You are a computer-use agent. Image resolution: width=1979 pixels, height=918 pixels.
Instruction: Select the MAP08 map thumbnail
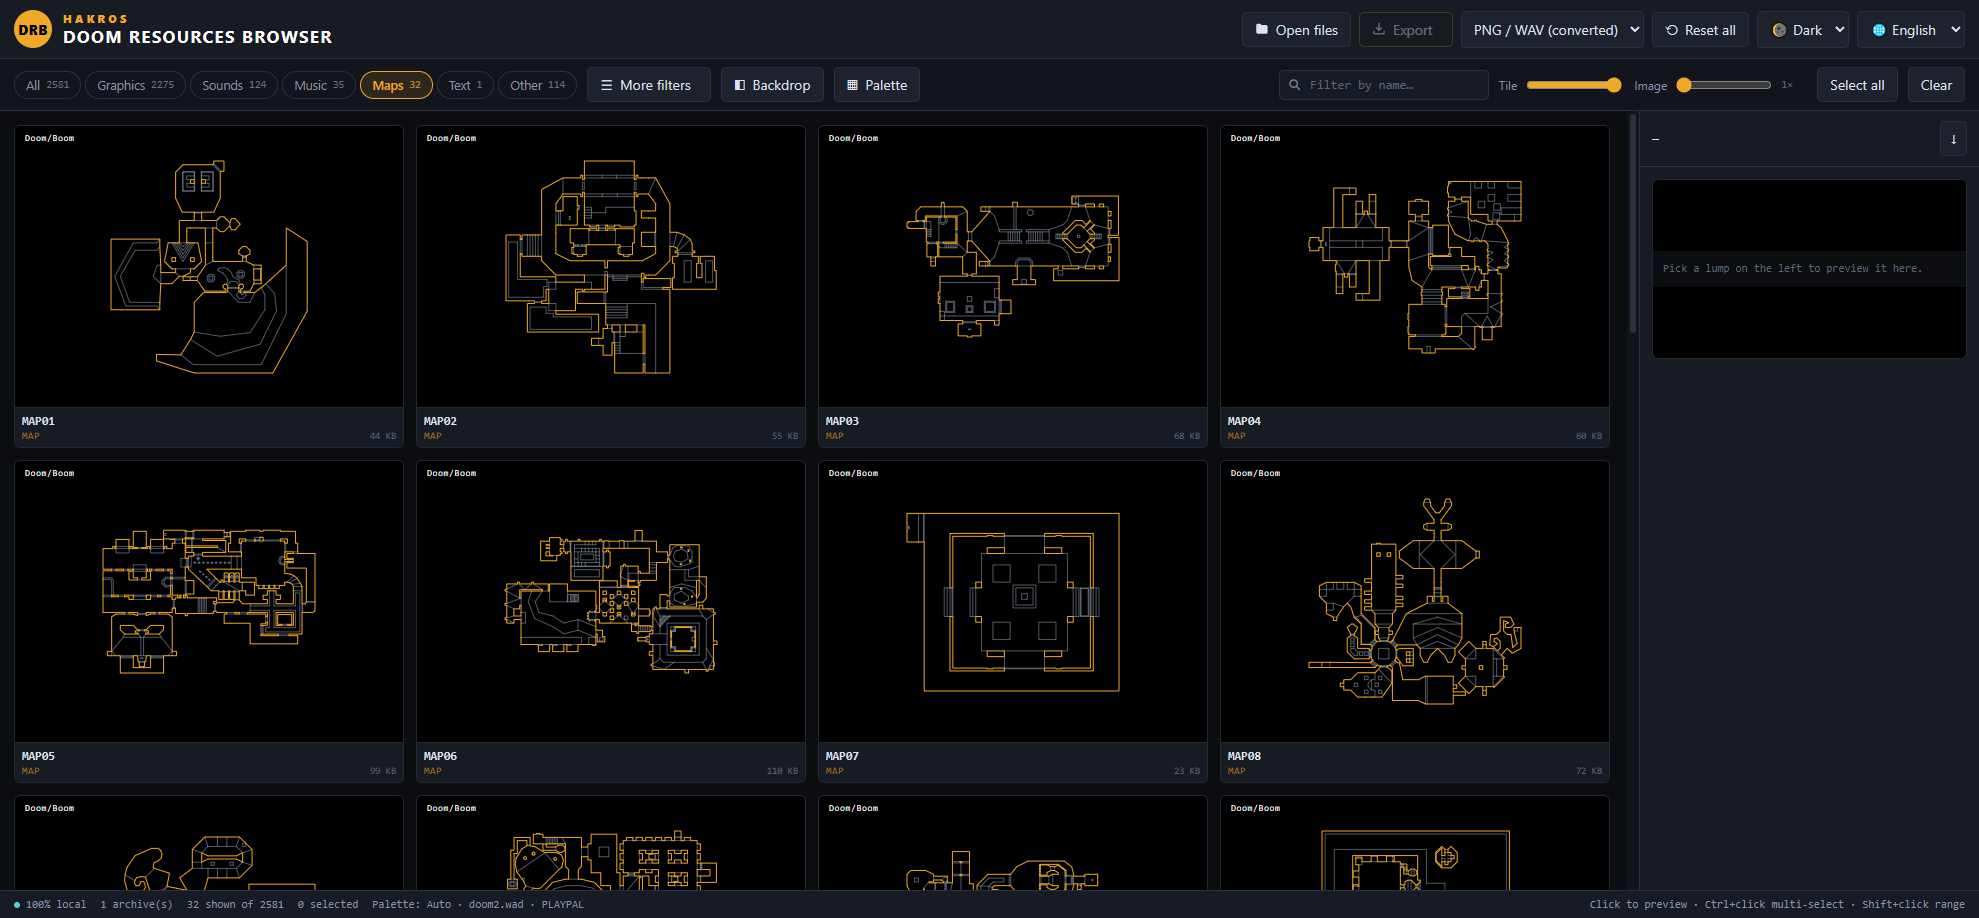(x=1415, y=601)
